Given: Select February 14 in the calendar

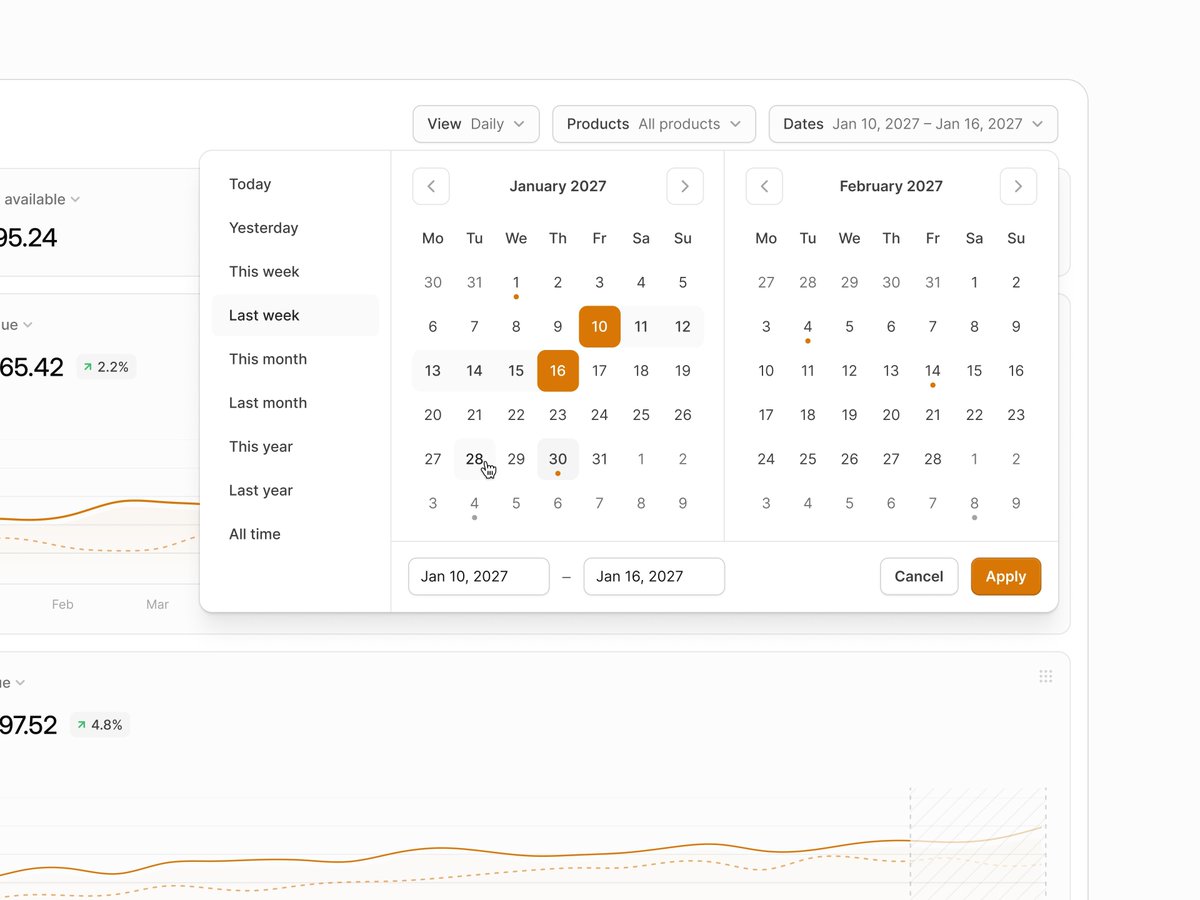Looking at the screenshot, I should tap(933, 371).
